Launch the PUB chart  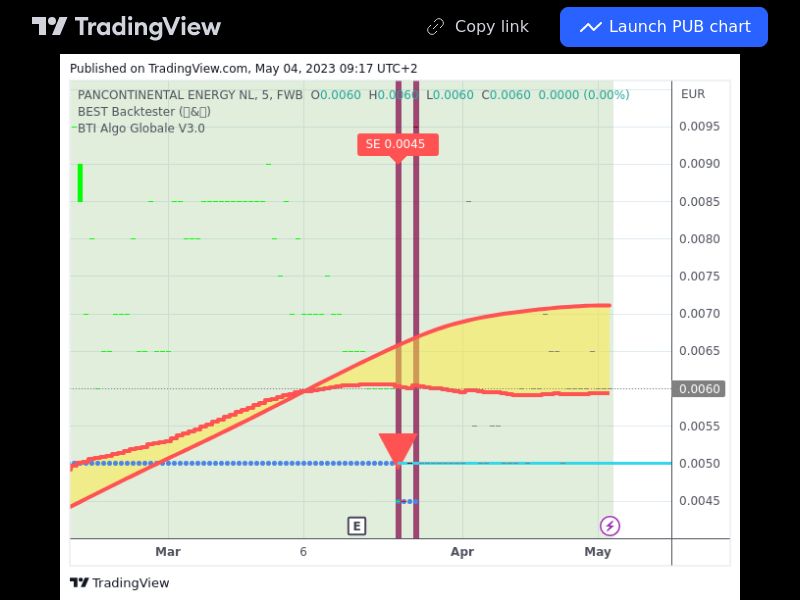click(664, 27)
